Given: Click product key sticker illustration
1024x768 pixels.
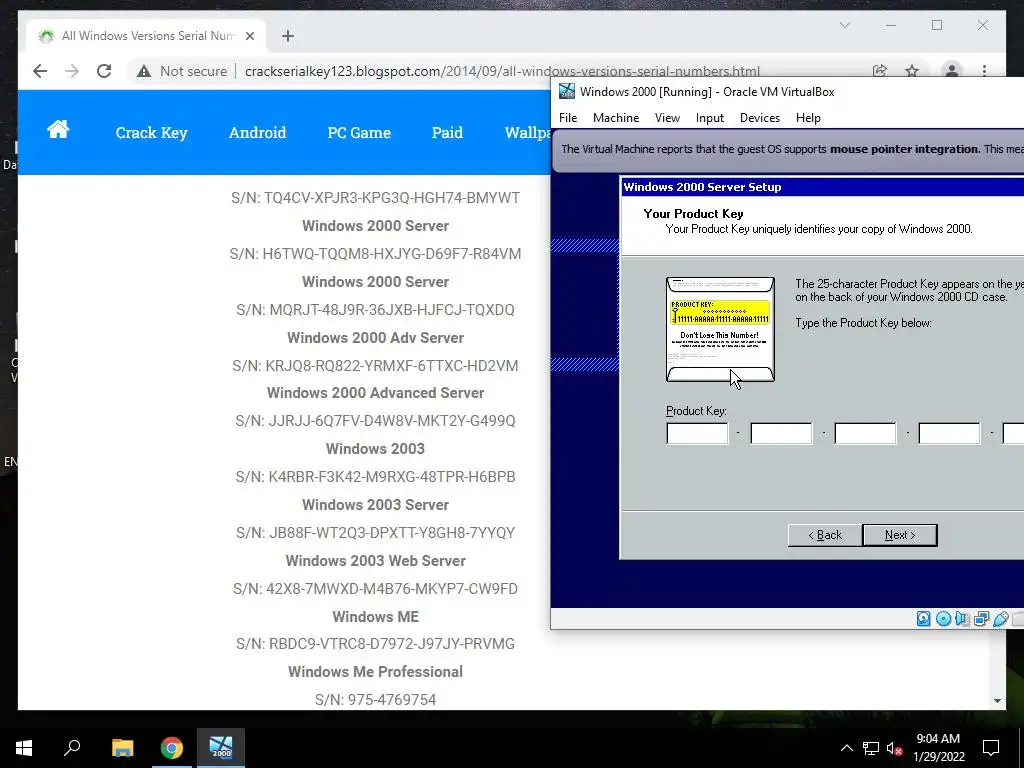Looking at the screenshot, I should pyautogui.click(x=720, y=329).
